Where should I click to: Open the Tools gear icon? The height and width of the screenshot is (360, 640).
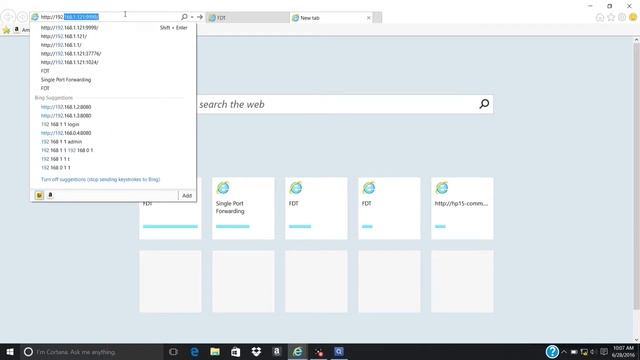622,17
